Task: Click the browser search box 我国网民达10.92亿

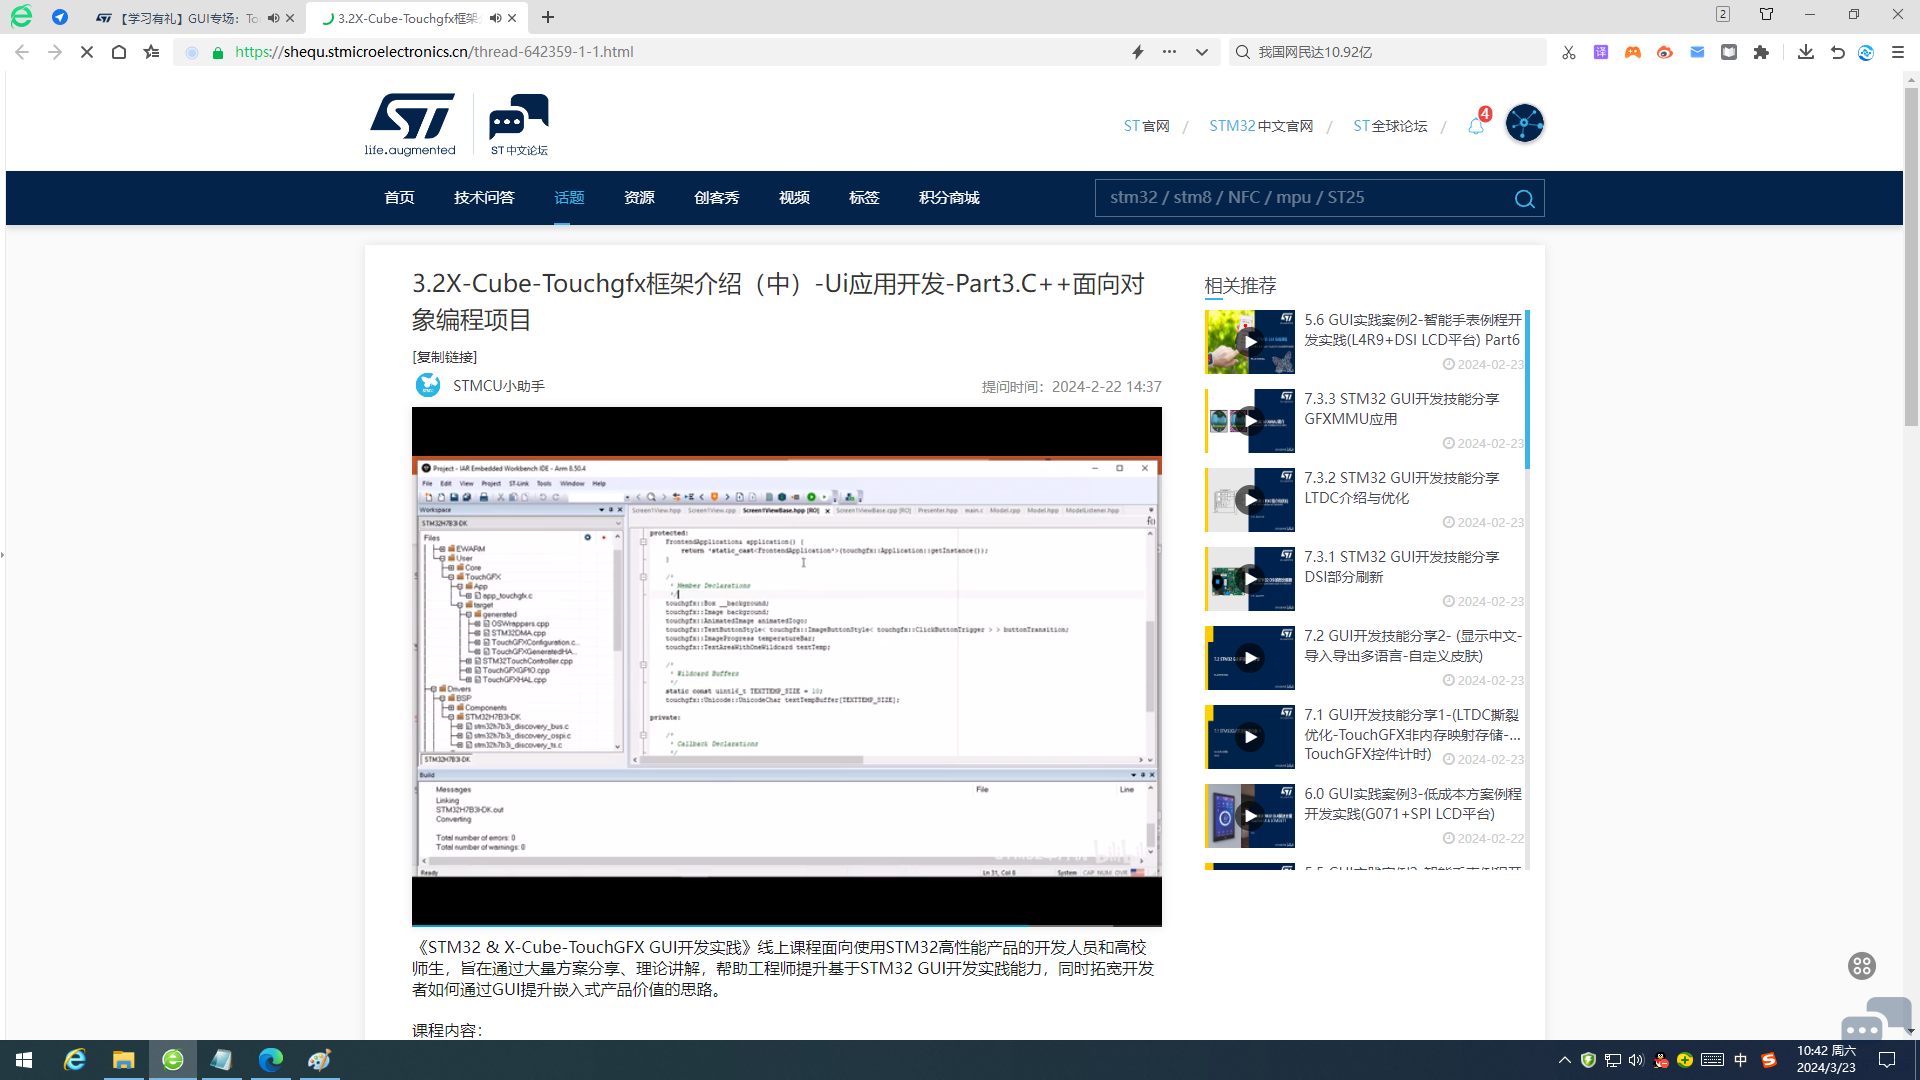Action: tap(1390, 52)
